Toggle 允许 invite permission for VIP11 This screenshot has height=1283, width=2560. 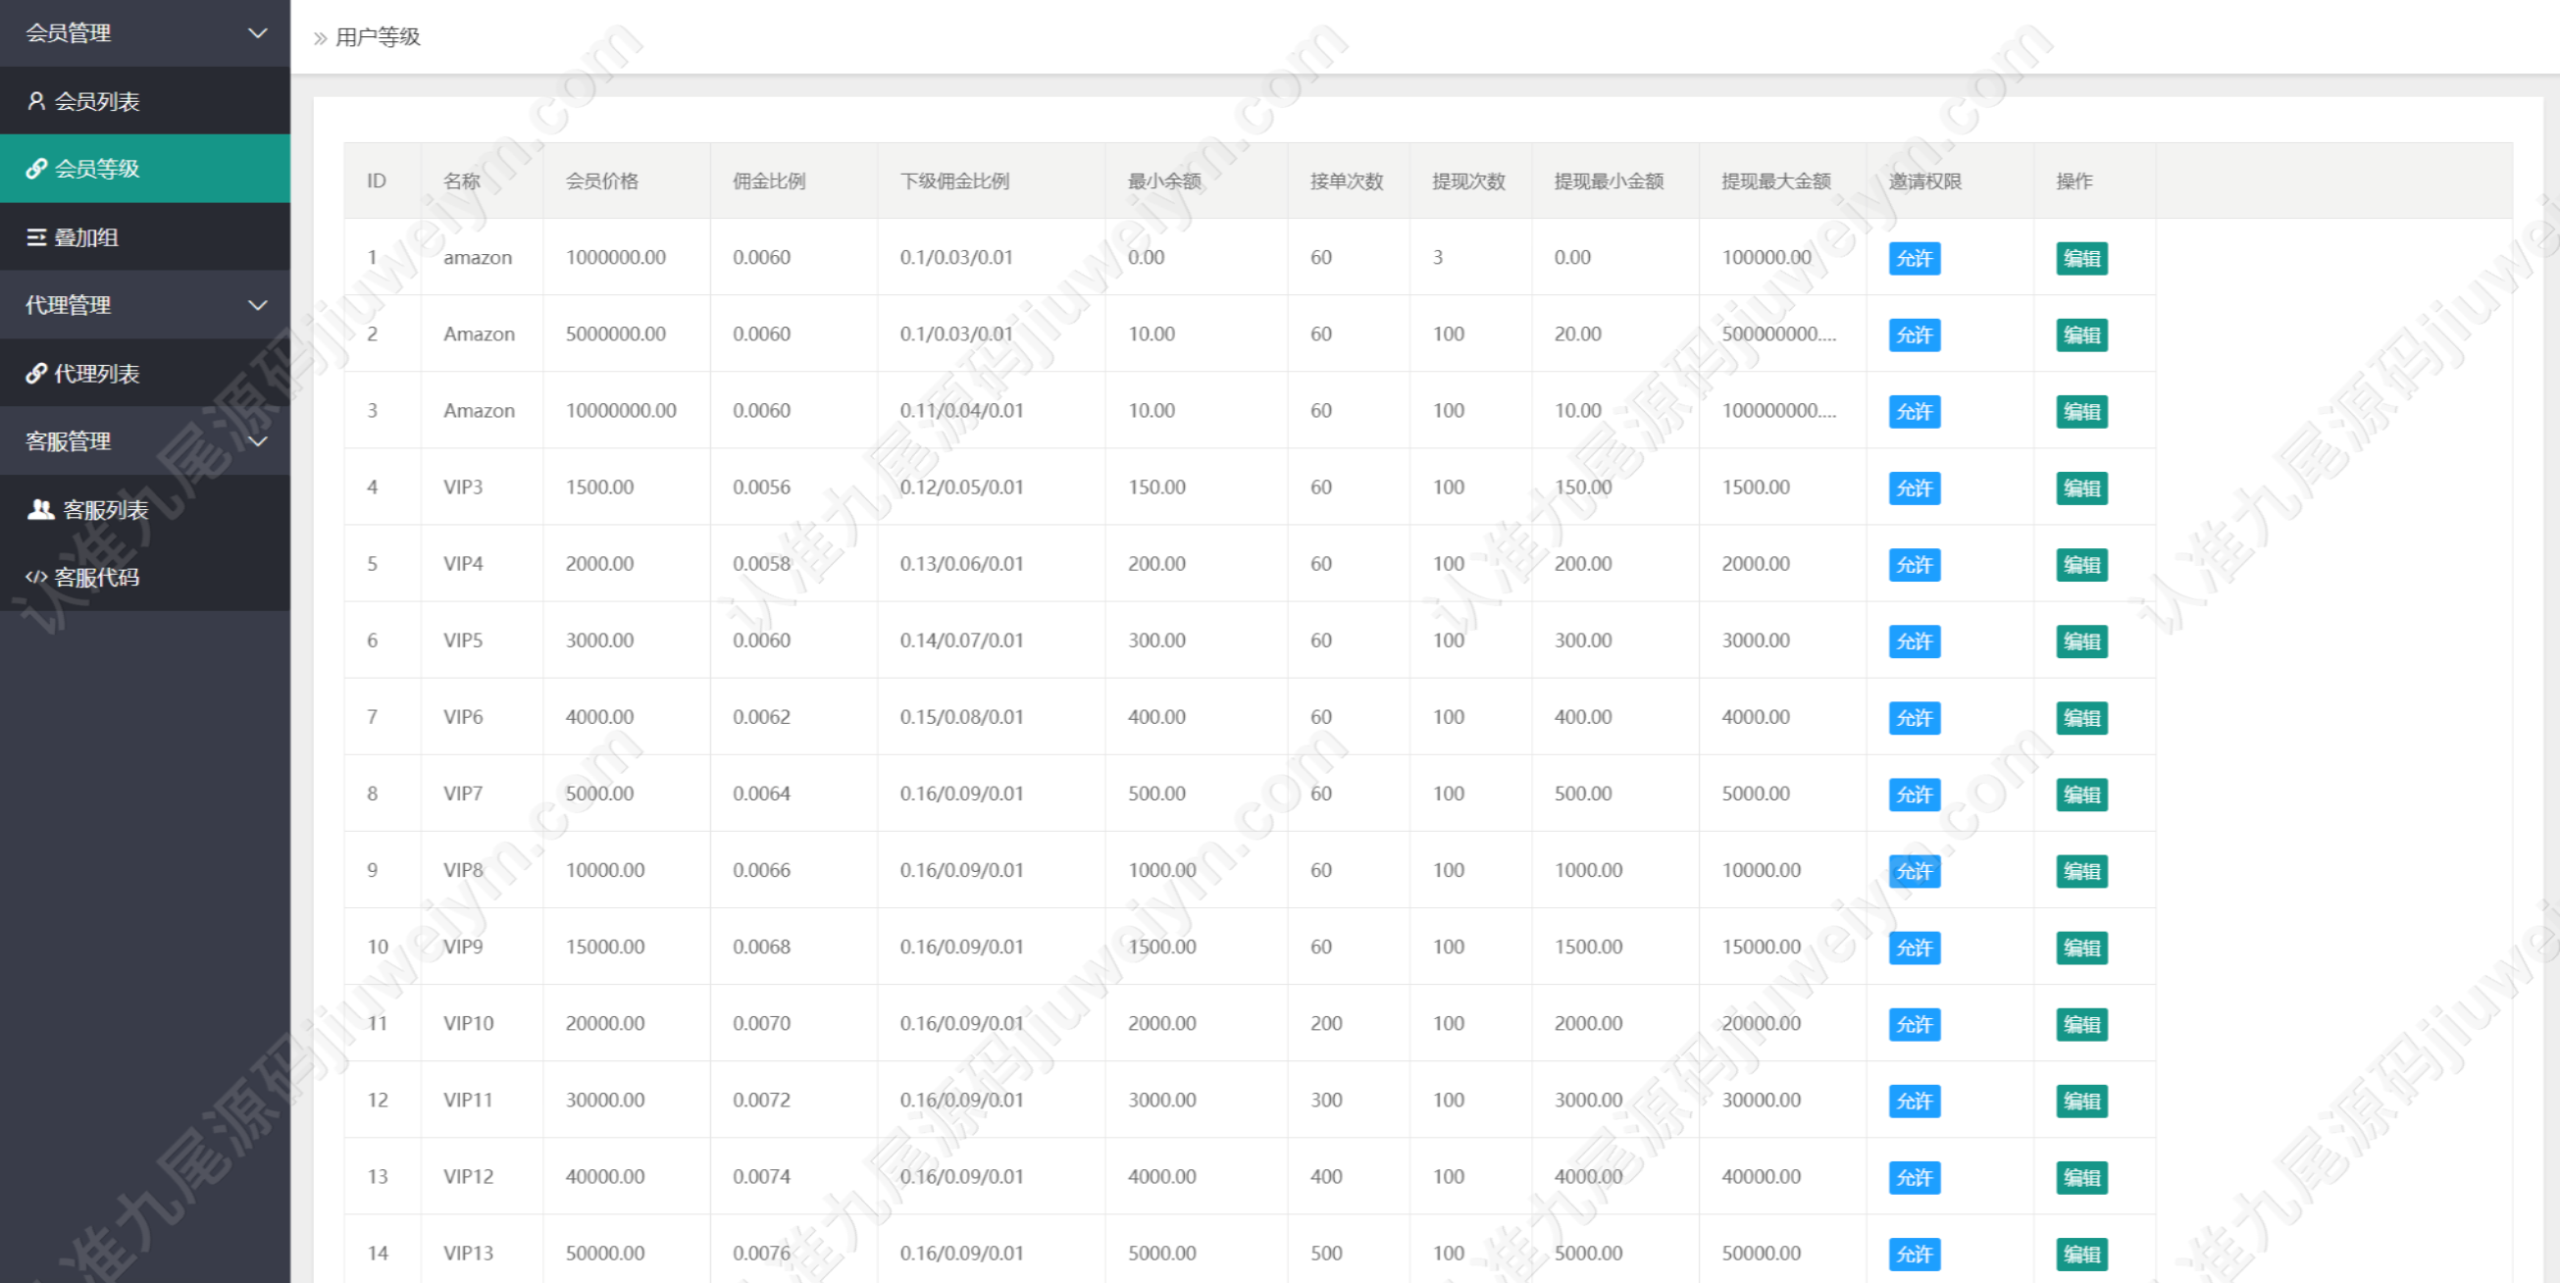pos(1914,1101)
